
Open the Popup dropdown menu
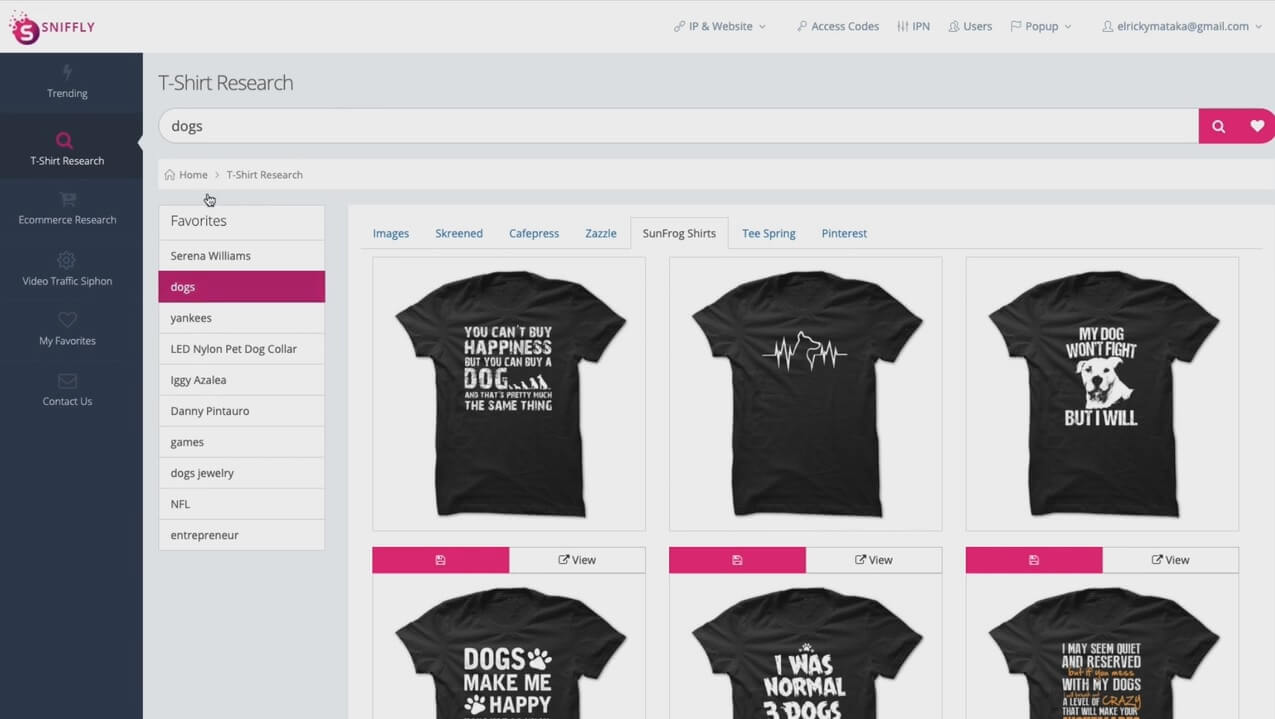point(1041,26)
